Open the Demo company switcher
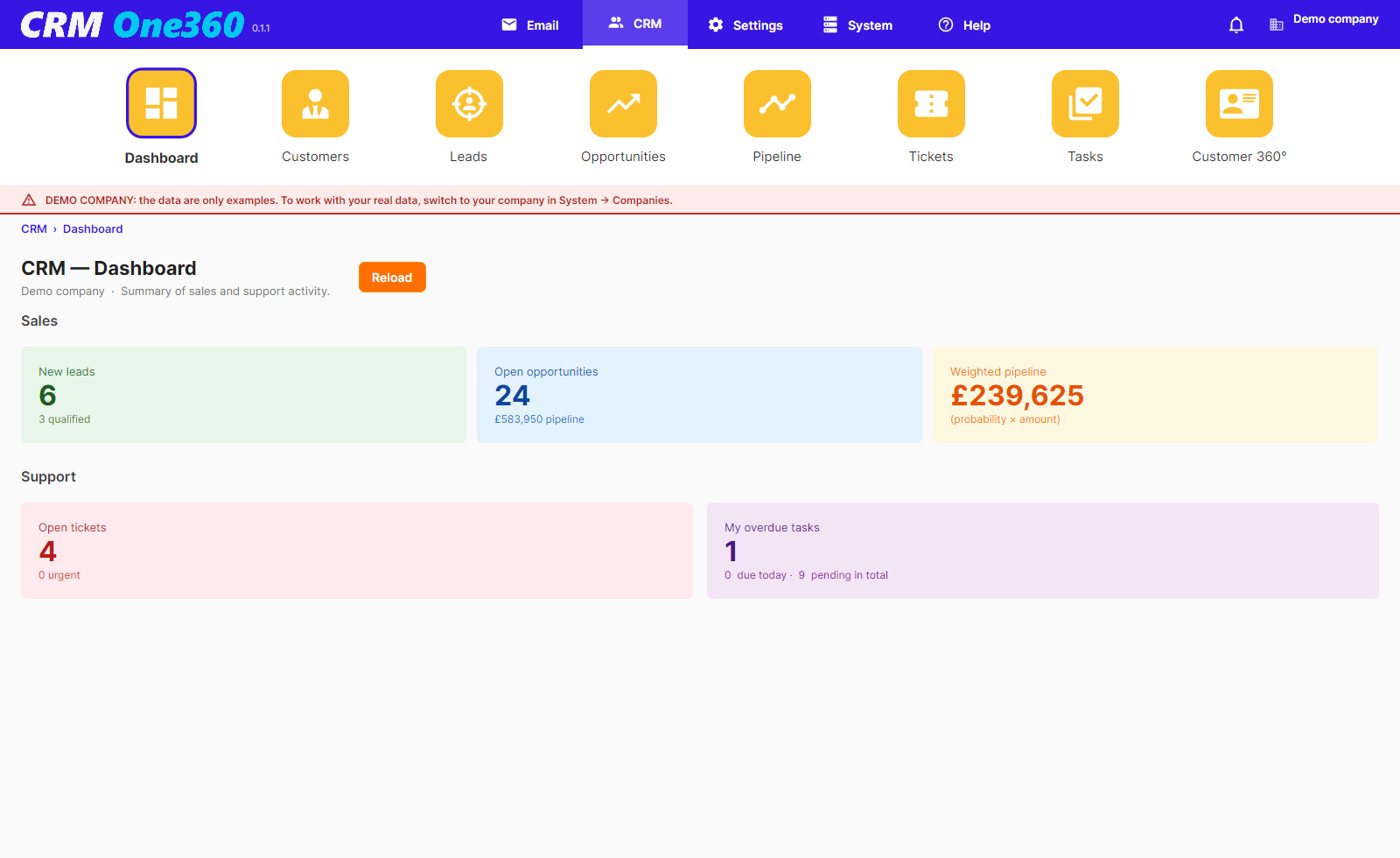Screen dimensions: 1400x858 (x=1336, y=19)
